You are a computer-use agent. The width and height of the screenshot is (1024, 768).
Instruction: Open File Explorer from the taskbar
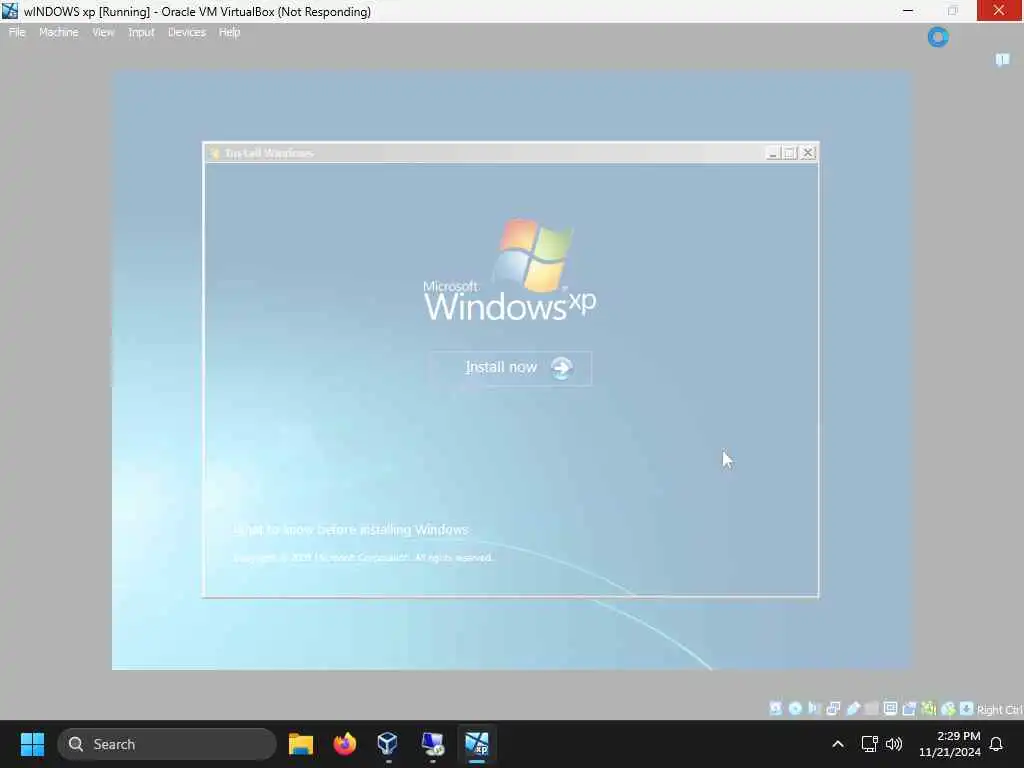(300, 744)
